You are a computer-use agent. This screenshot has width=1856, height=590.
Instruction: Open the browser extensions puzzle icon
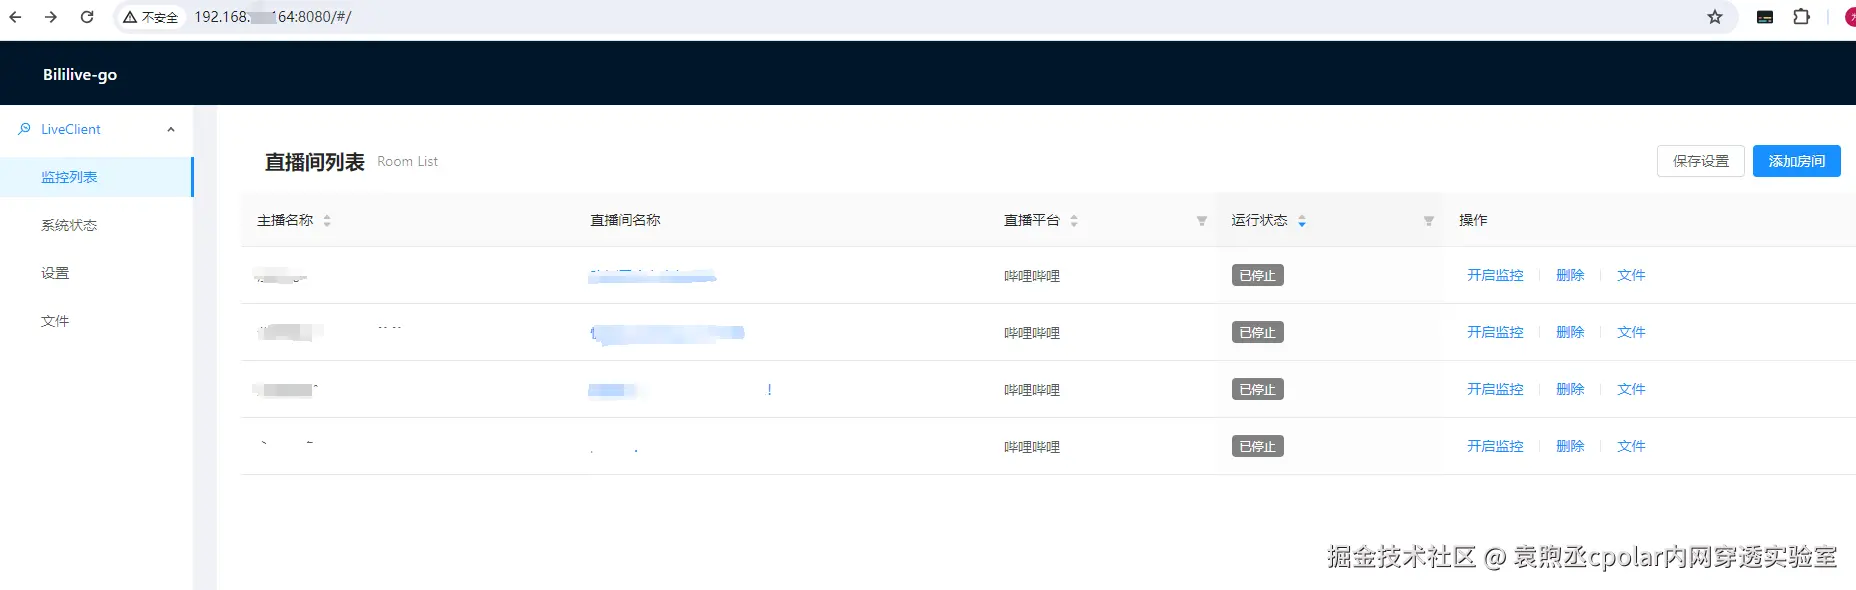click(x=1802, y=17)
